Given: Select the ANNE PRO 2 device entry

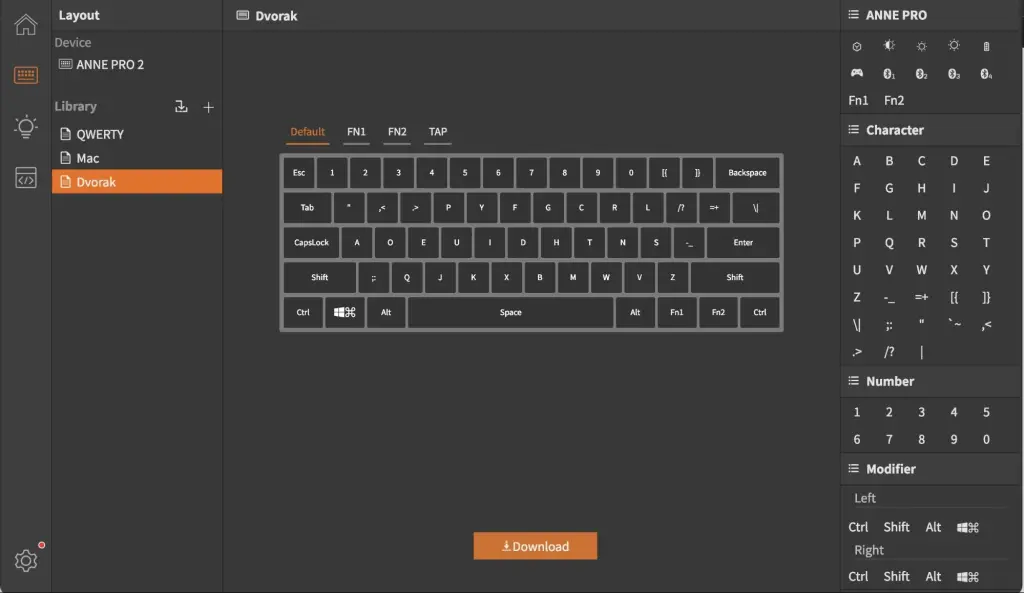Looking at the screenshot, I should (101, 64).
